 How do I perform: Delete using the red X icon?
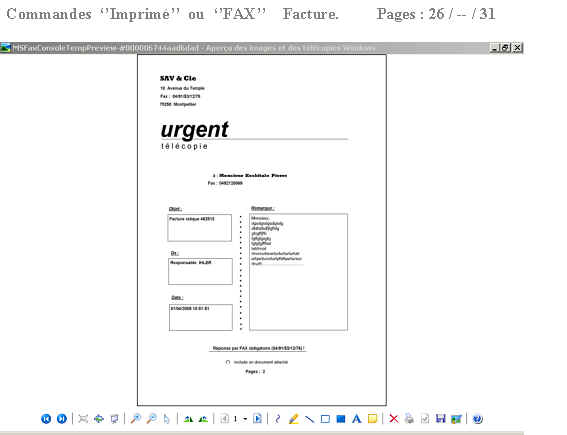pos(394,419)
